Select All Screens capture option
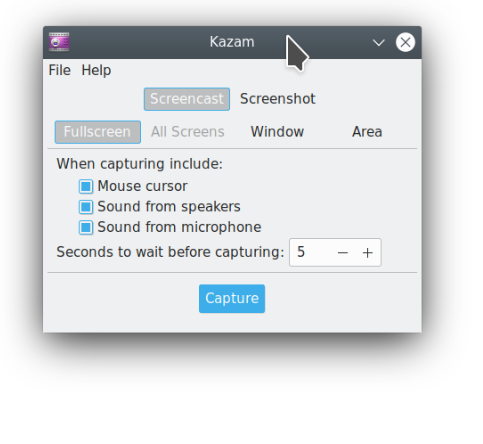 (x=188, y=132)
